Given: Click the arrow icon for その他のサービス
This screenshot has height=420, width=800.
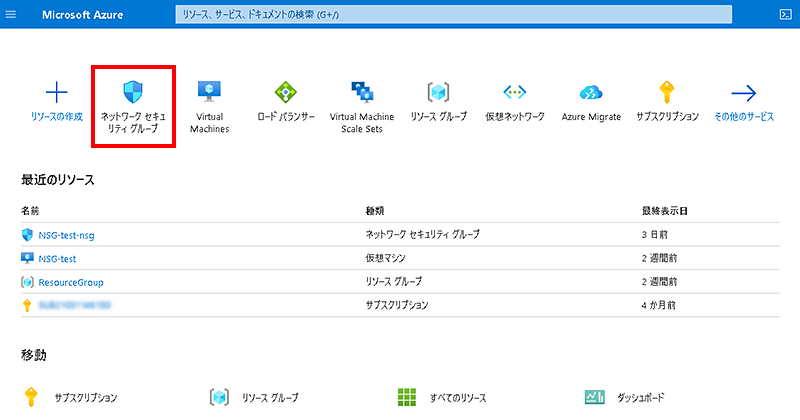Looking at the screenshot, I should click(744, 93).
